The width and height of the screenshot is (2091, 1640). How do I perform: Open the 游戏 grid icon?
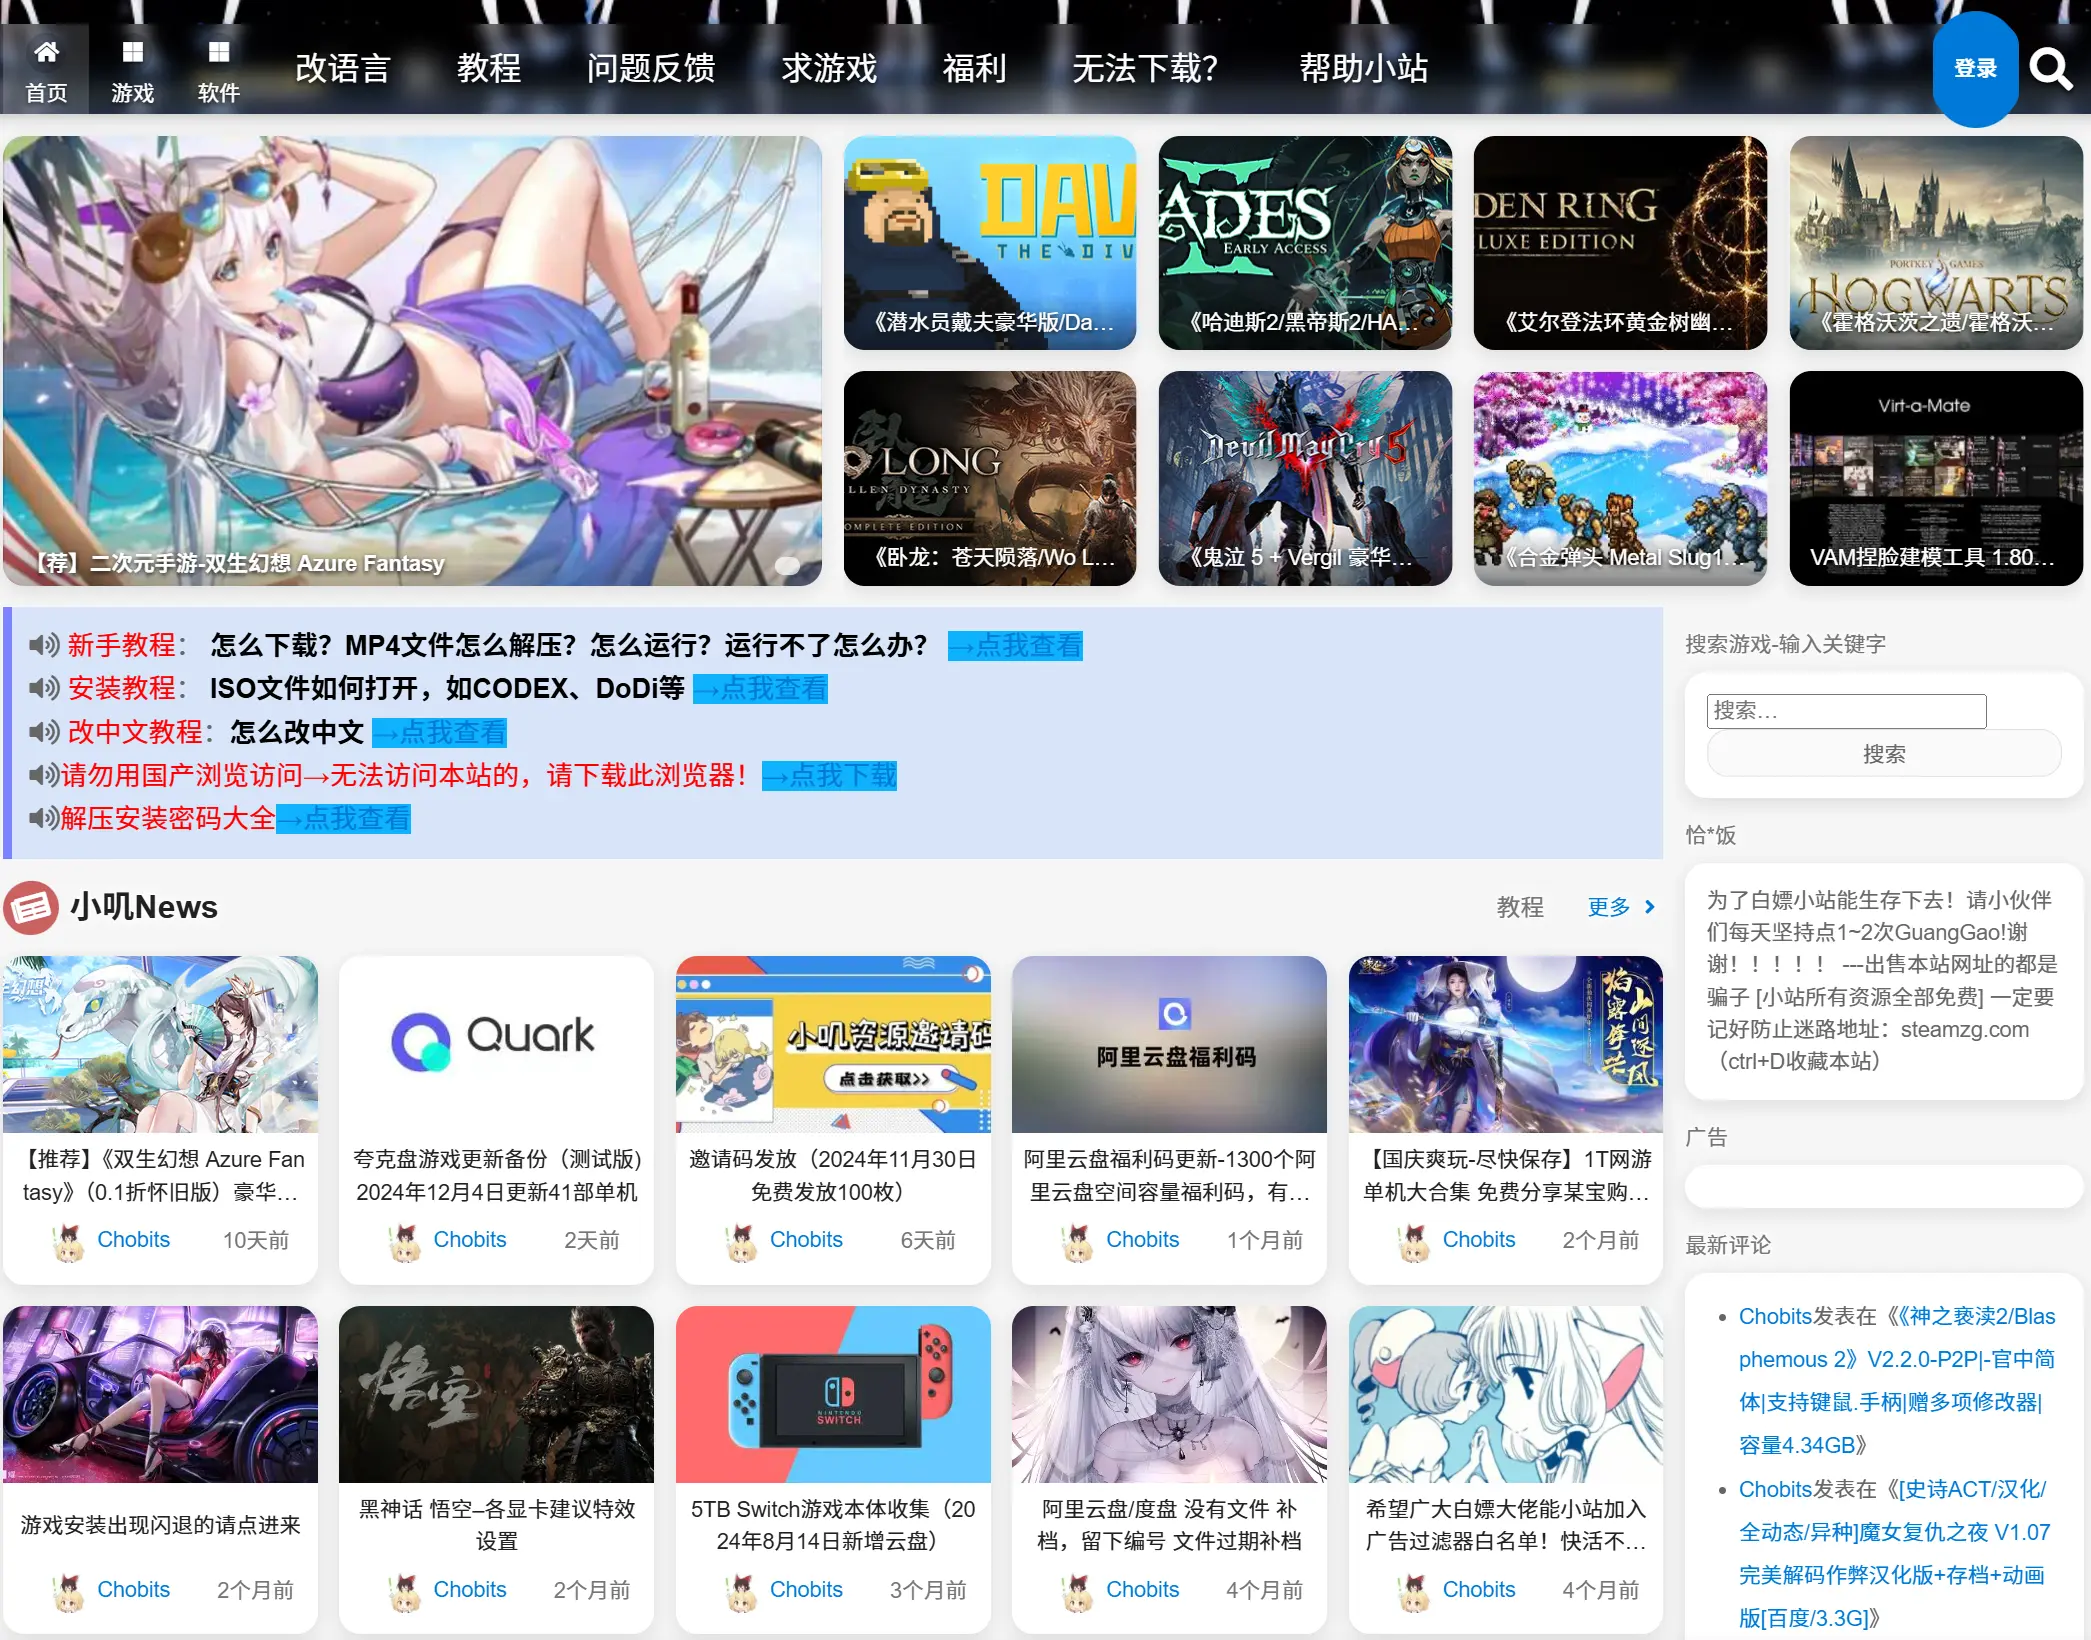click(x=132, y=52)
